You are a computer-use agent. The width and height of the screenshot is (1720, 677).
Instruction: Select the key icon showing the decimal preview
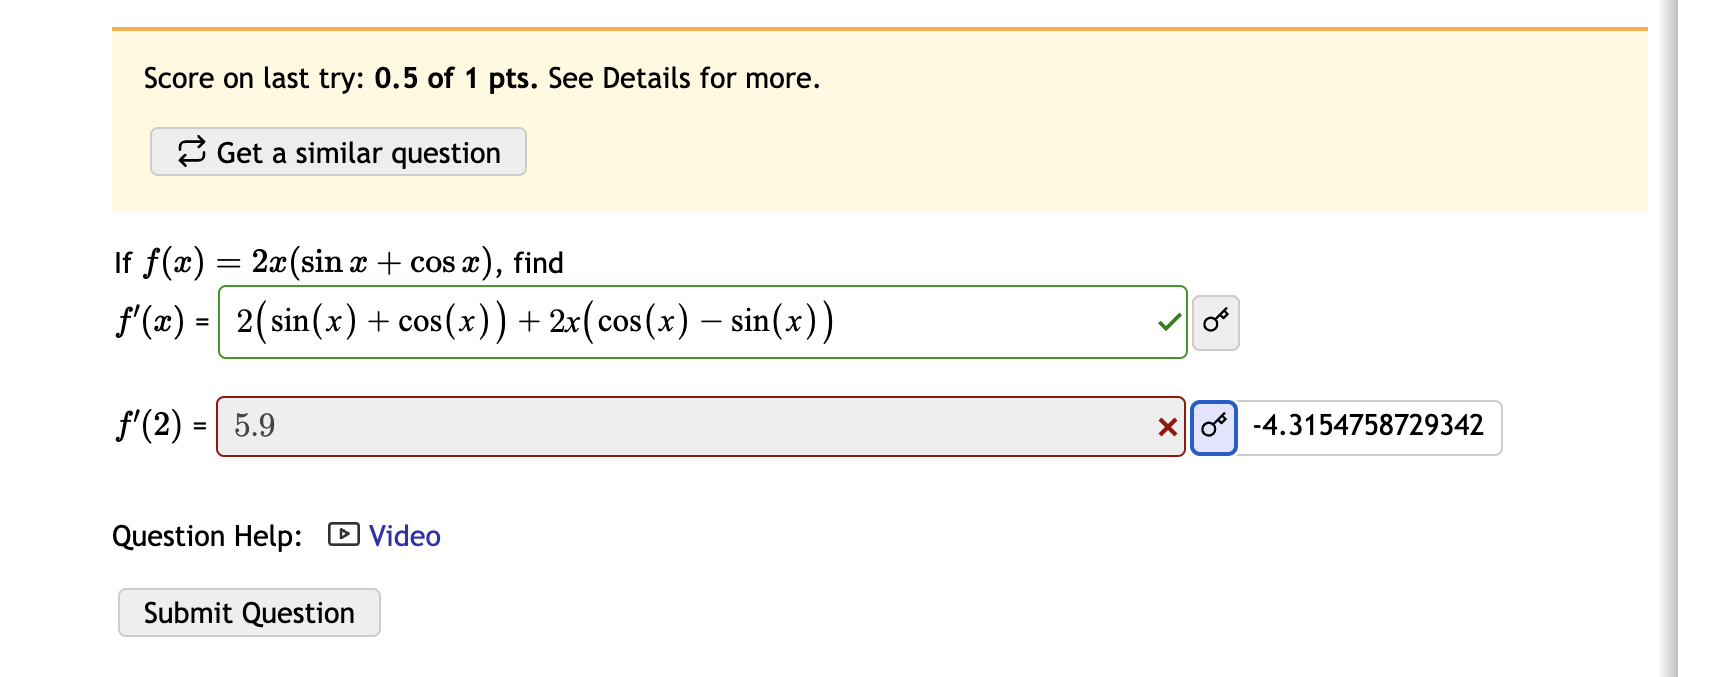coord(1214,427)
